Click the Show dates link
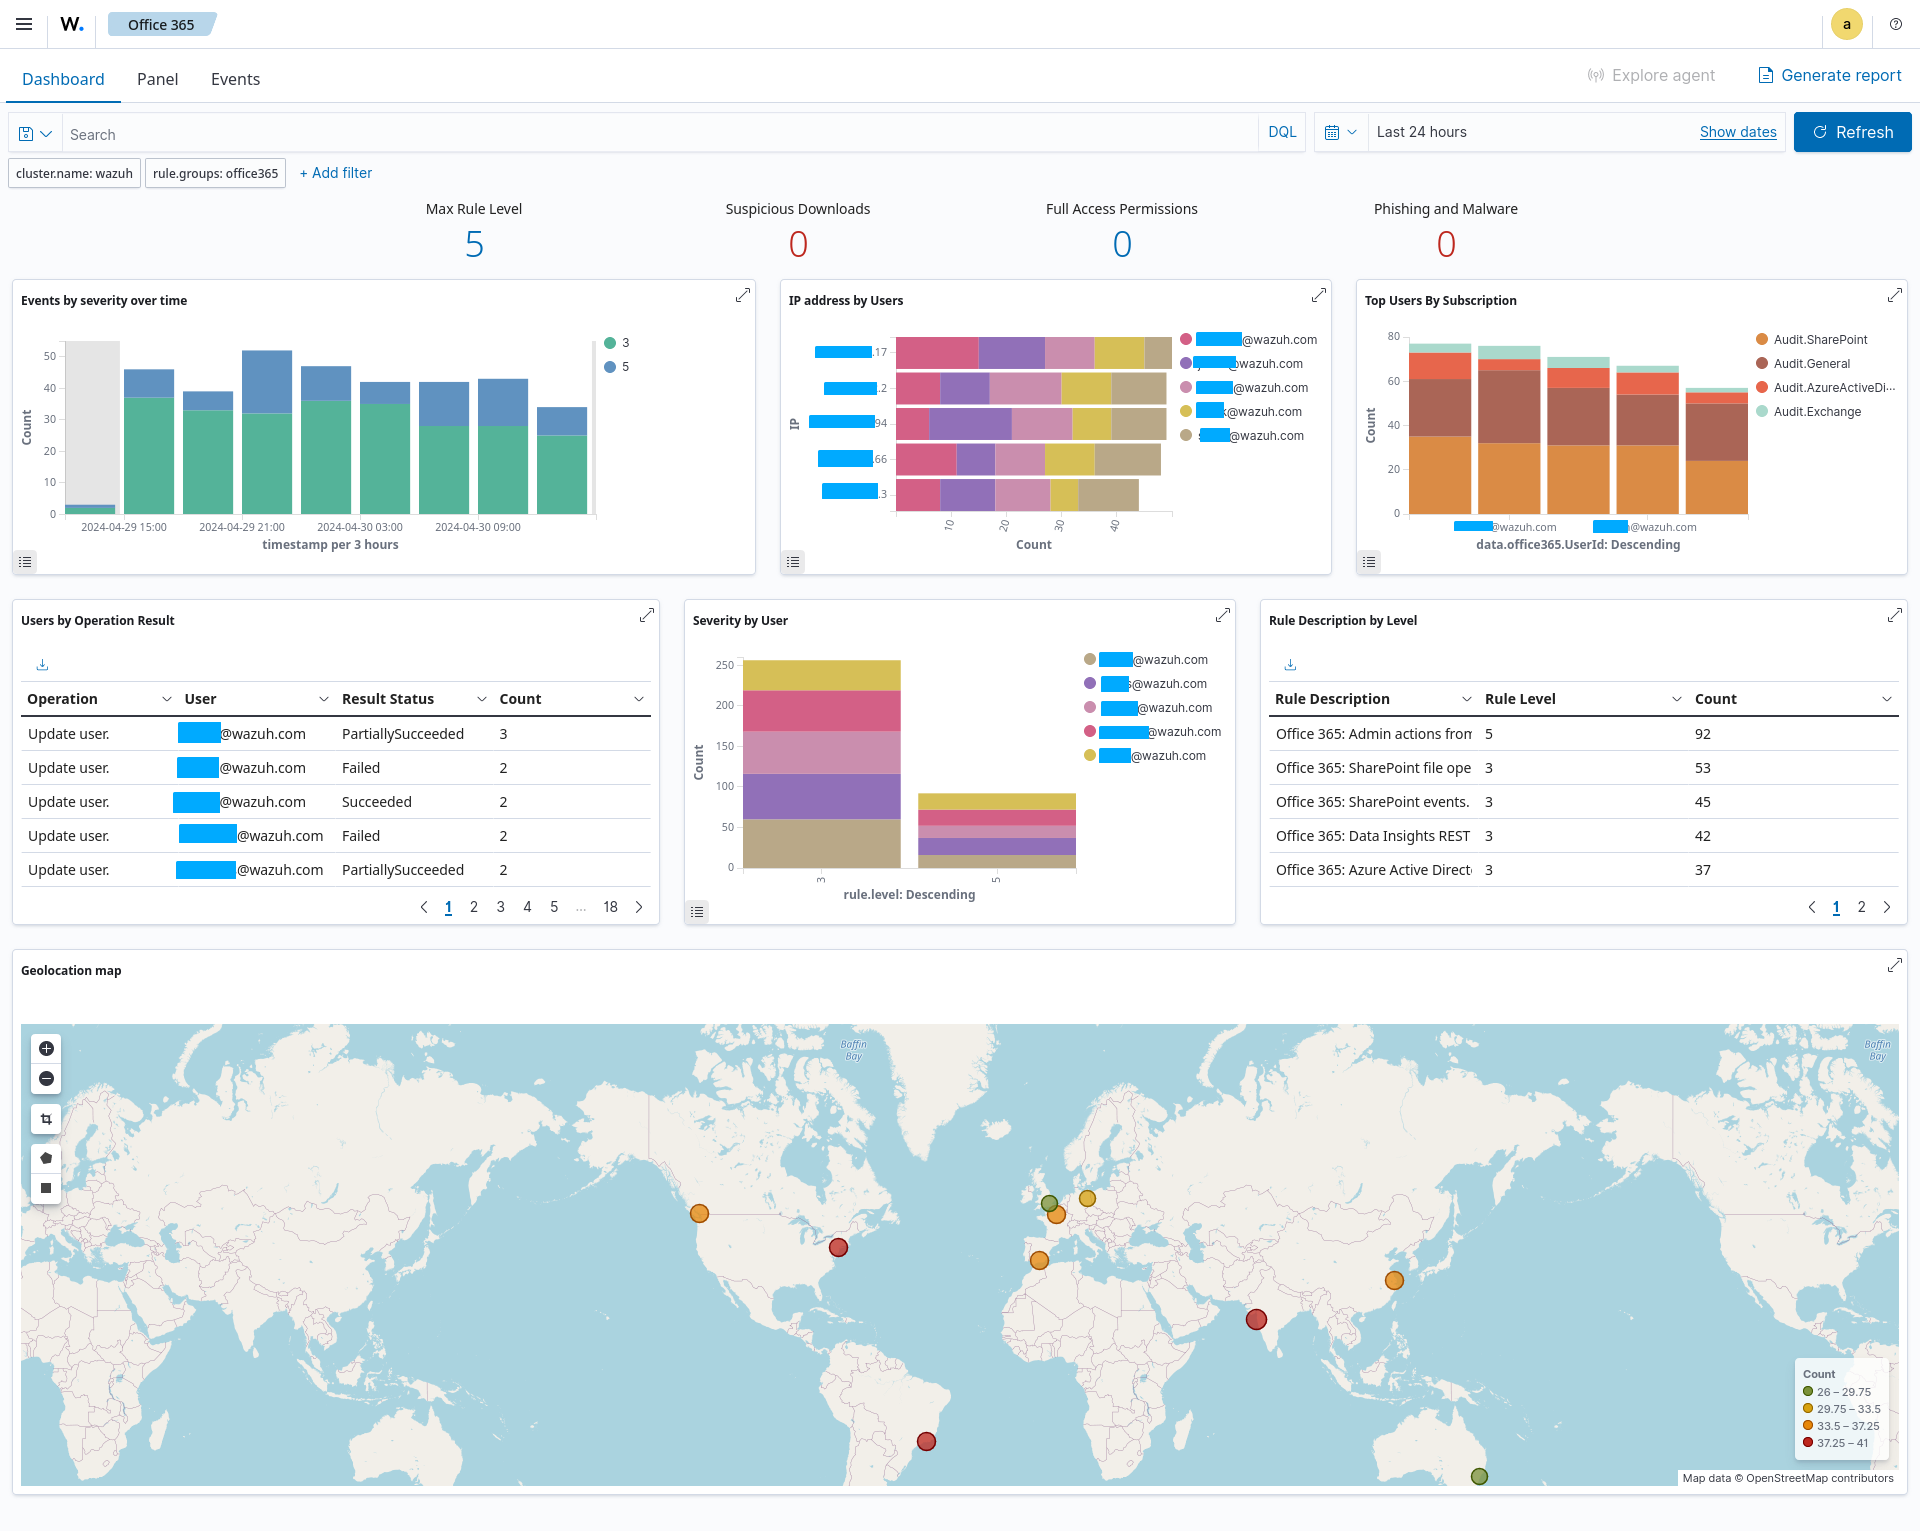The height and width of the screenshot is (1531, 1920). 1738,131
